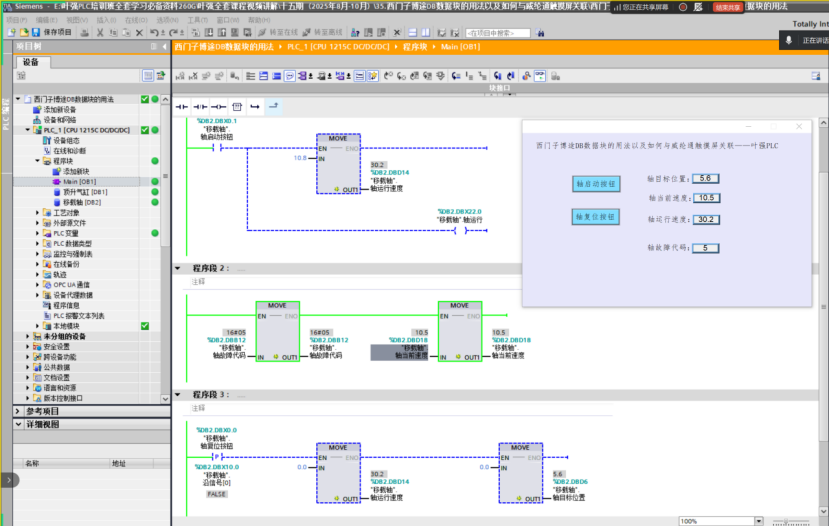Click the search-in-project input field
The image size is (829, 526).
(x=498, y=33)
